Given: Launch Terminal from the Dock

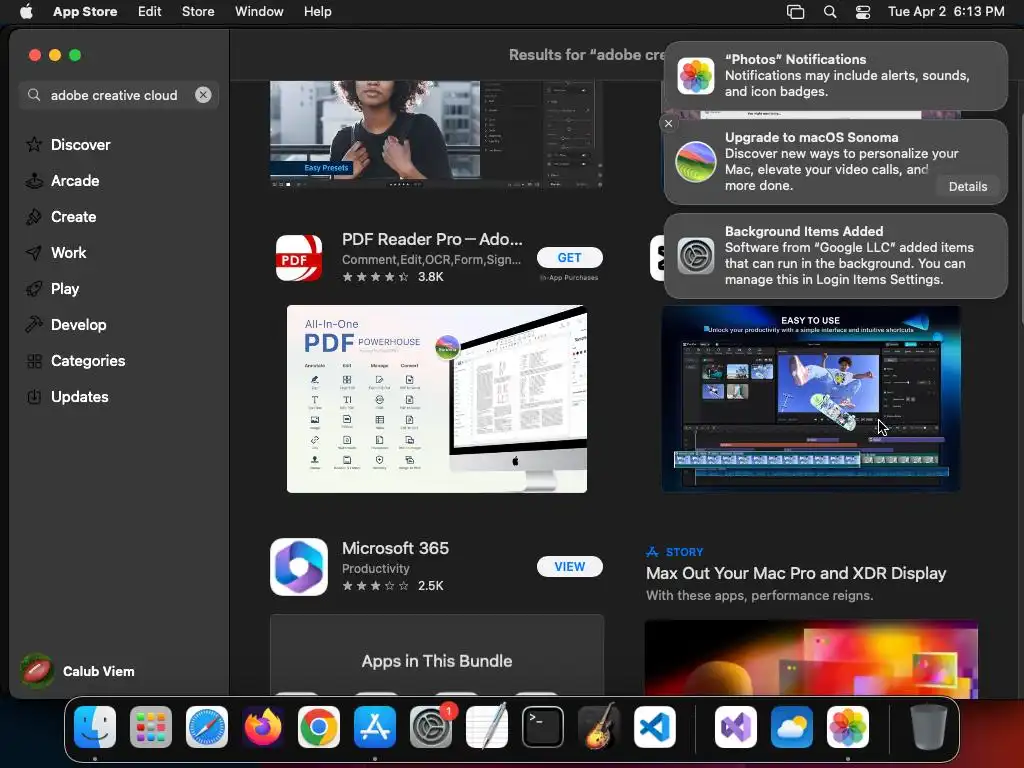Looking at the screenshot, I should (543, 727).
